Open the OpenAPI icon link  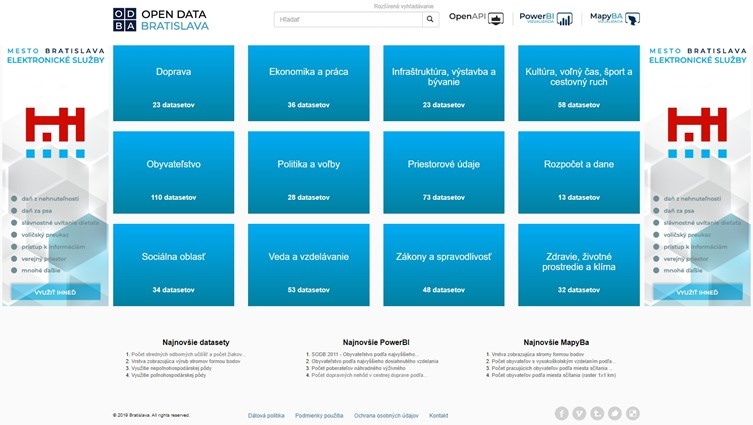click(x=475, y=18)
